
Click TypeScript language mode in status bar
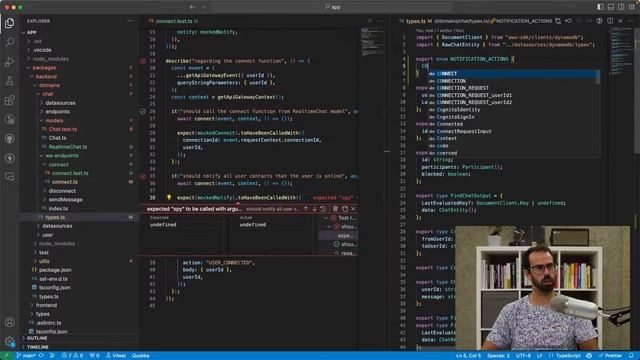568,356
